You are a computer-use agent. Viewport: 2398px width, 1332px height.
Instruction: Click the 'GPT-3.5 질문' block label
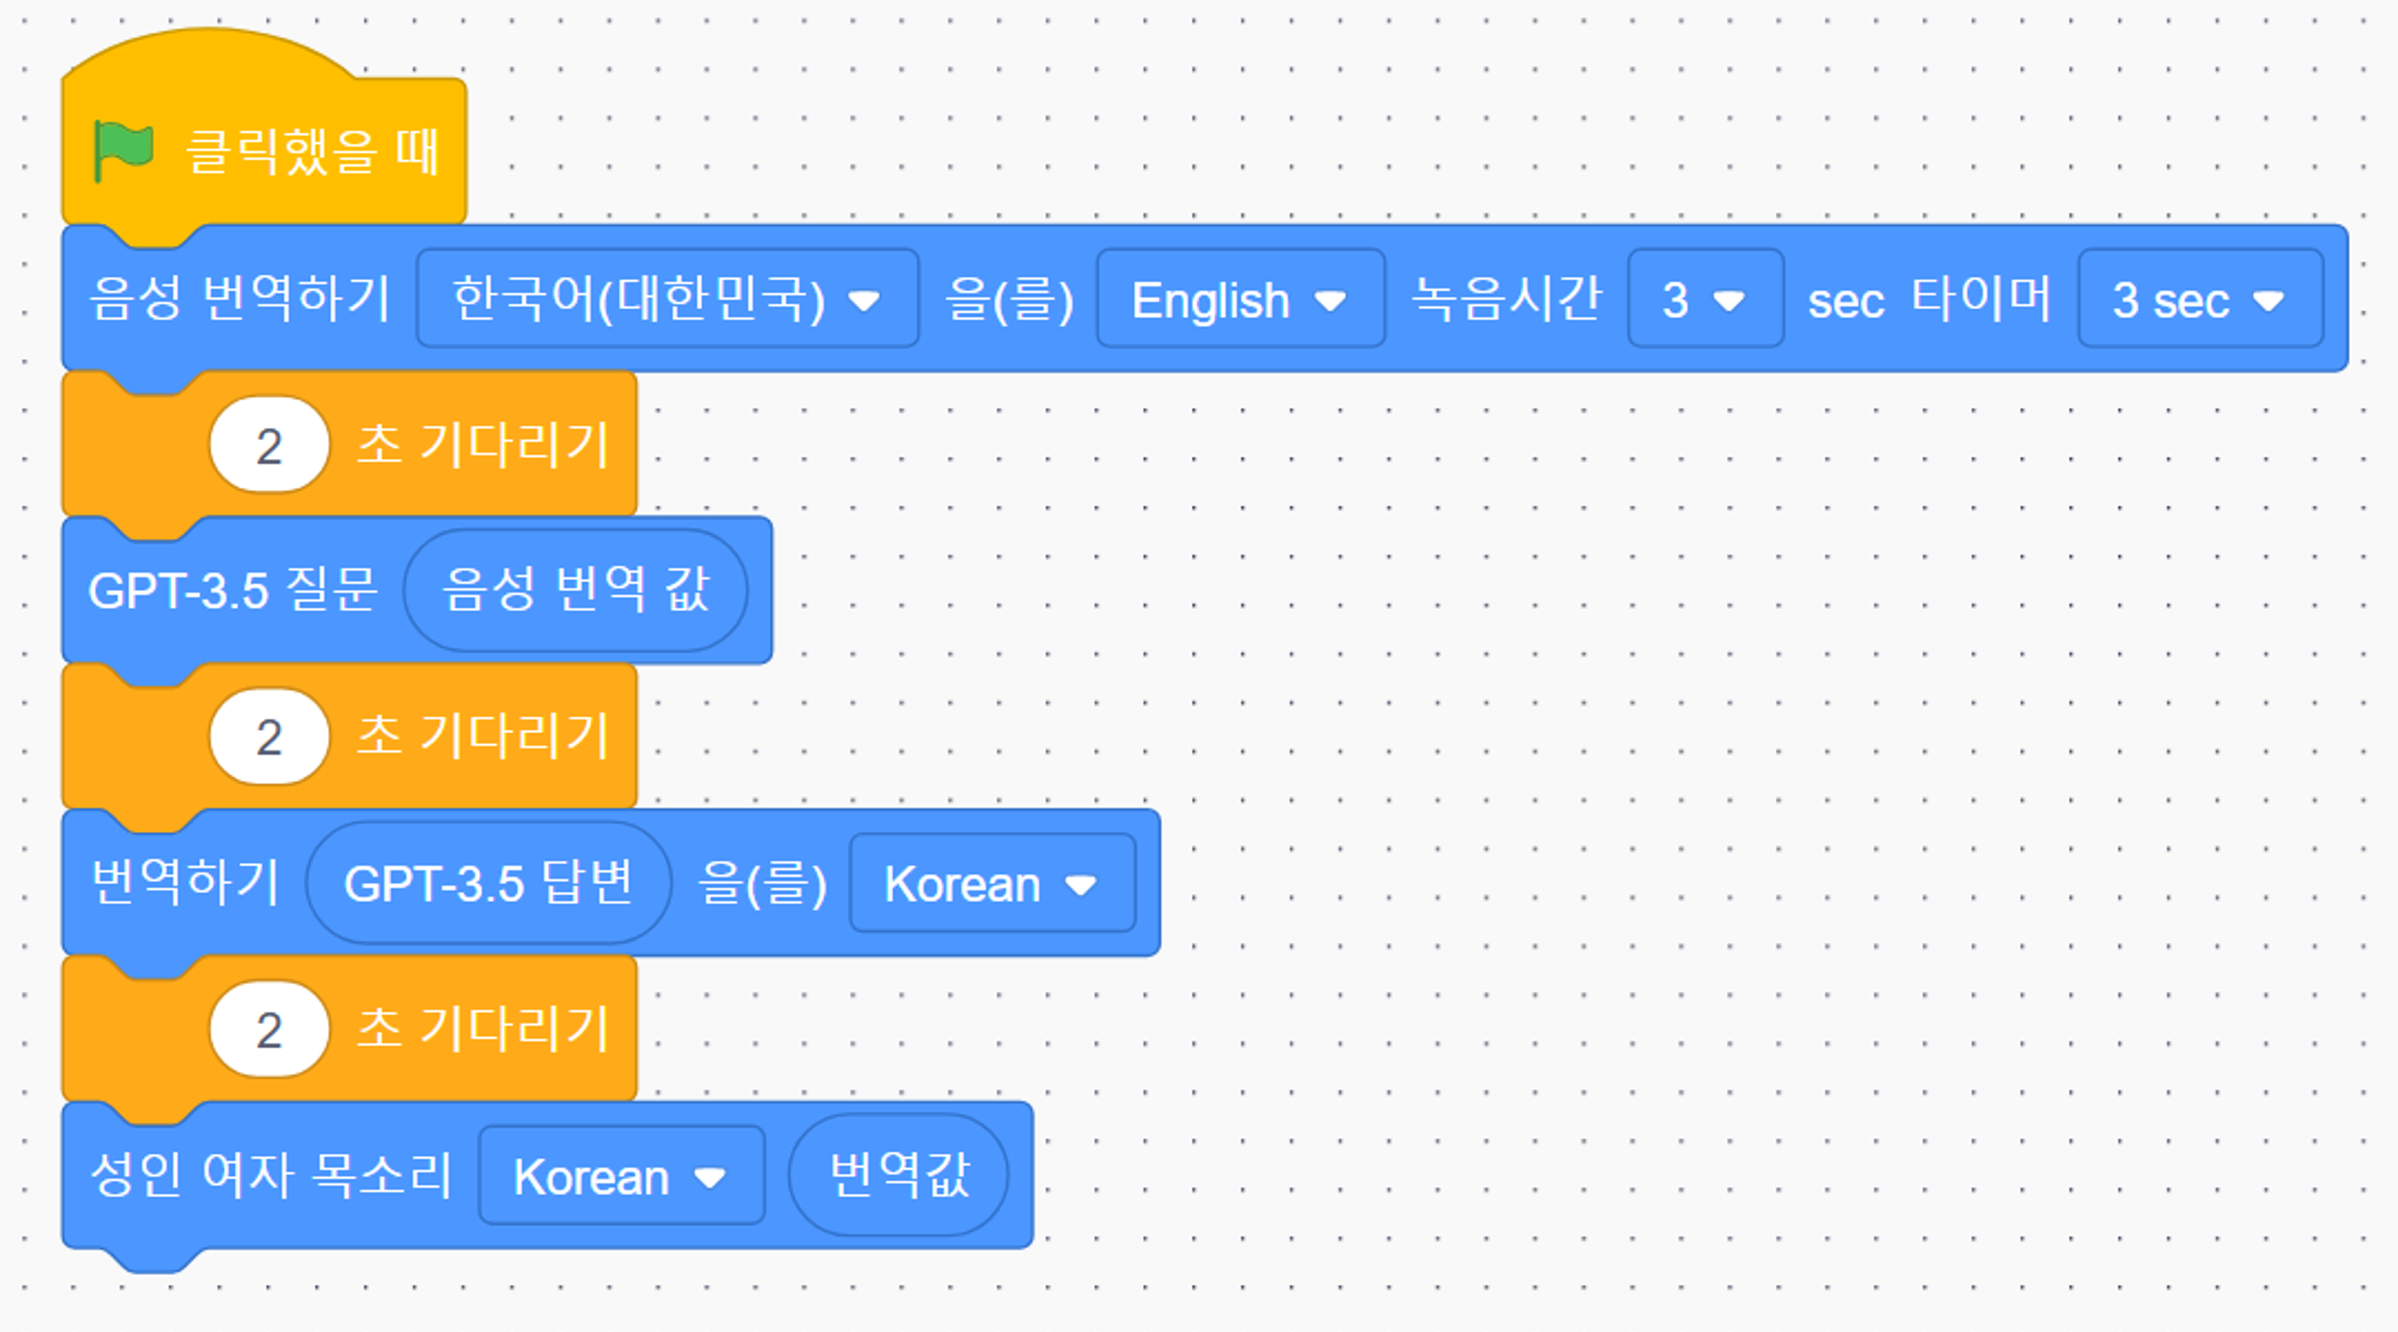(233, 590)
